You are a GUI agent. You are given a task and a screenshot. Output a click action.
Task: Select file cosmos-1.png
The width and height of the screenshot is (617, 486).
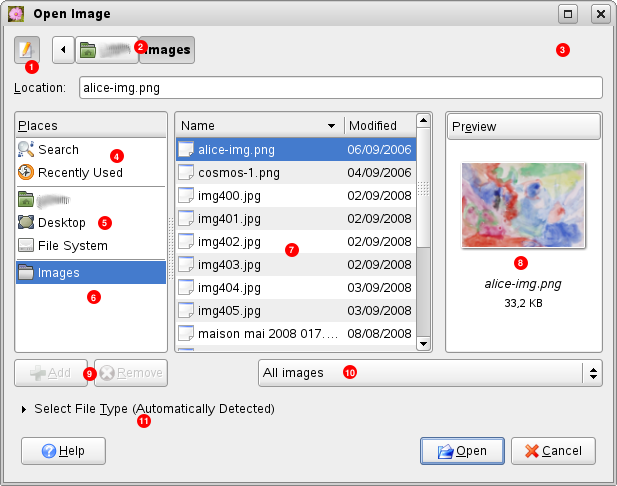pos(296,172)
